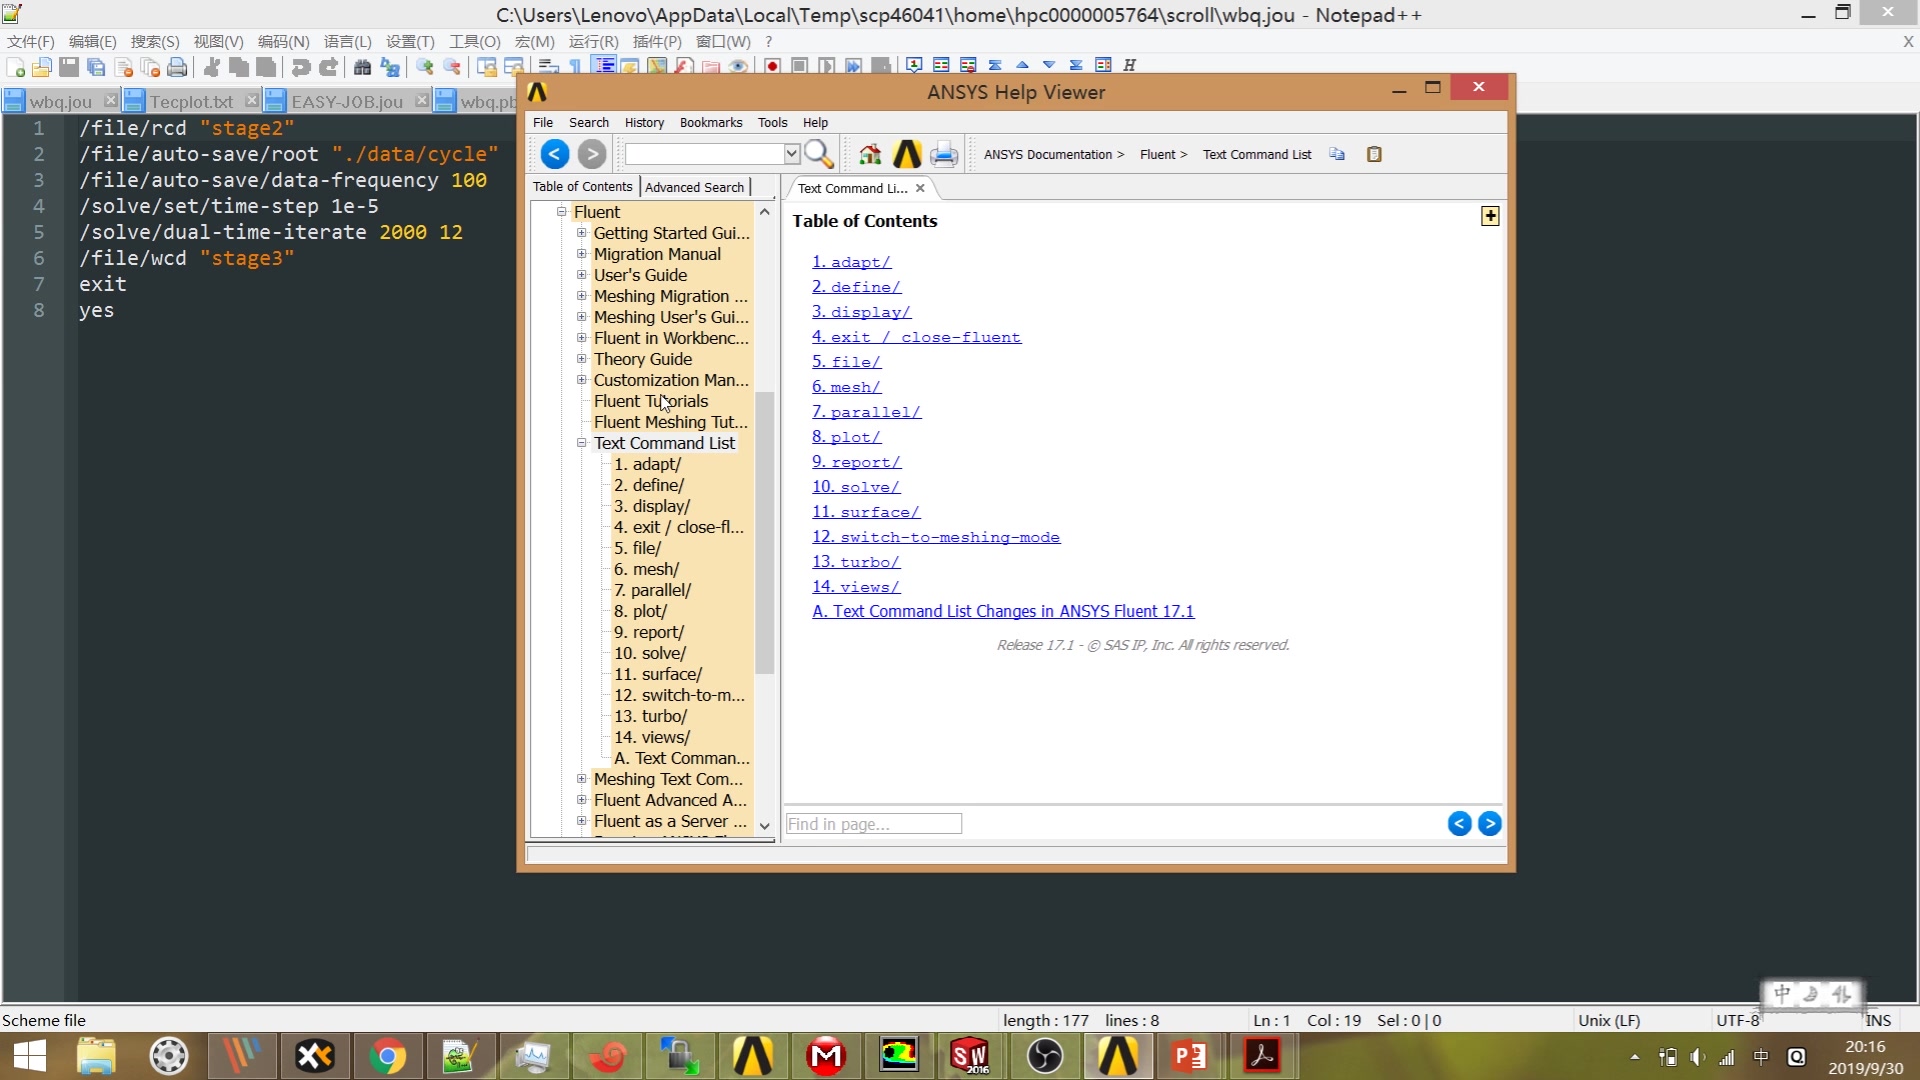Click the plus bookmark icon above contents

point(1490,216)
